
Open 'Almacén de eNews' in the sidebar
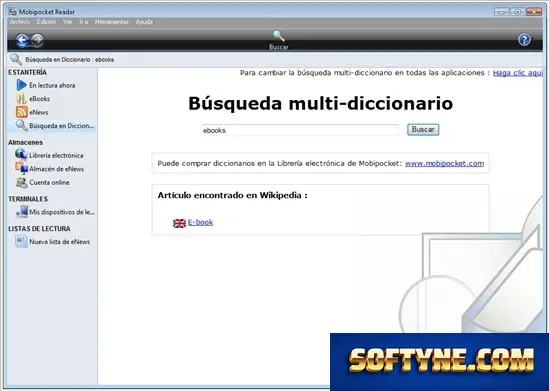(x=56, y=169)
